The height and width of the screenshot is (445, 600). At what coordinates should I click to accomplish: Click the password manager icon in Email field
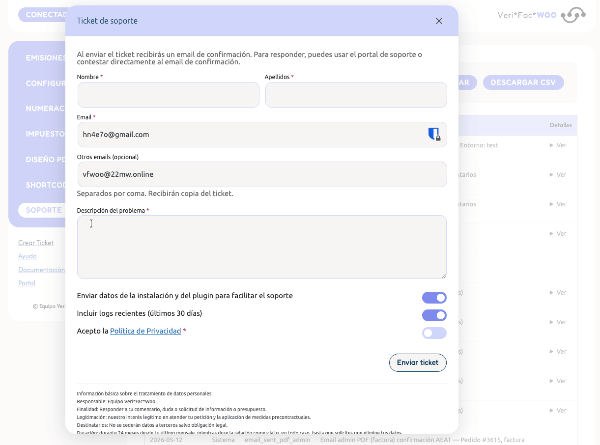[x=434, y=134]
